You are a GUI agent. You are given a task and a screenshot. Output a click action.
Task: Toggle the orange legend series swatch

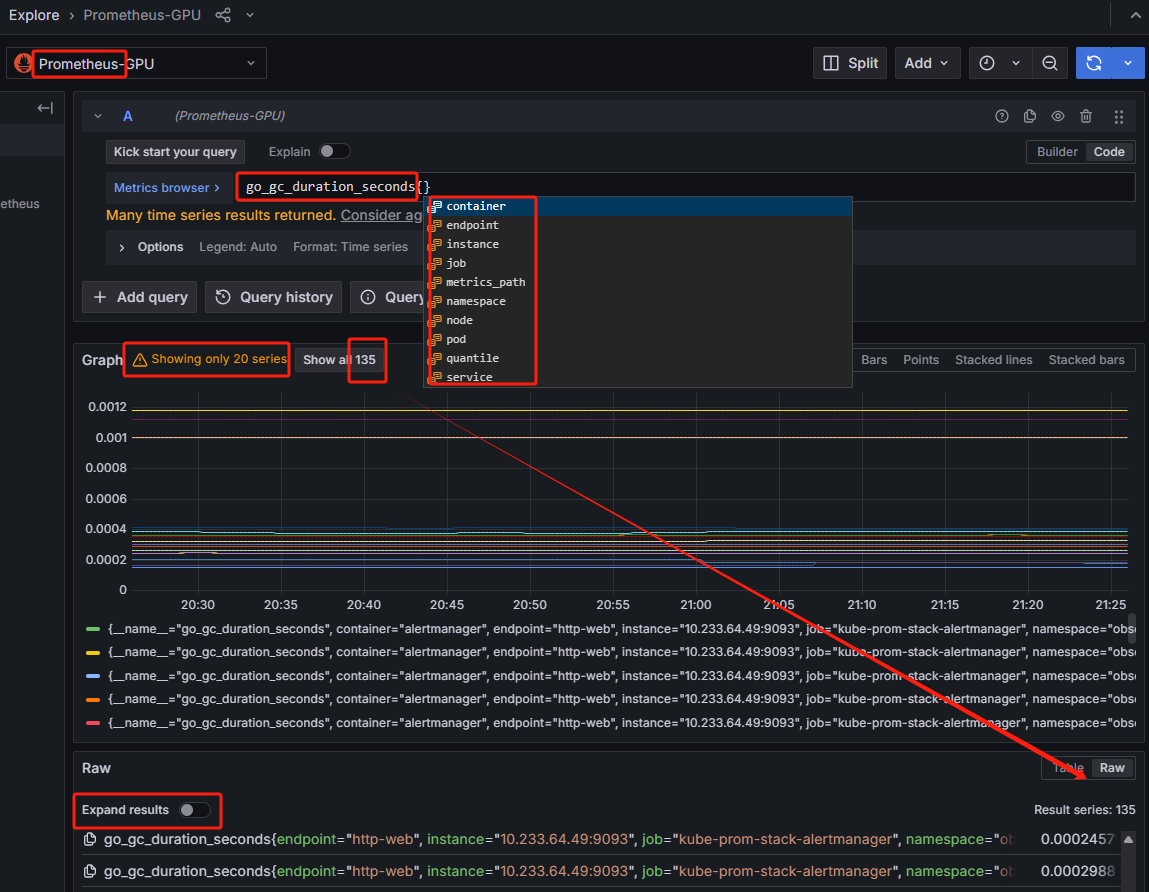(x=92, y=699)
